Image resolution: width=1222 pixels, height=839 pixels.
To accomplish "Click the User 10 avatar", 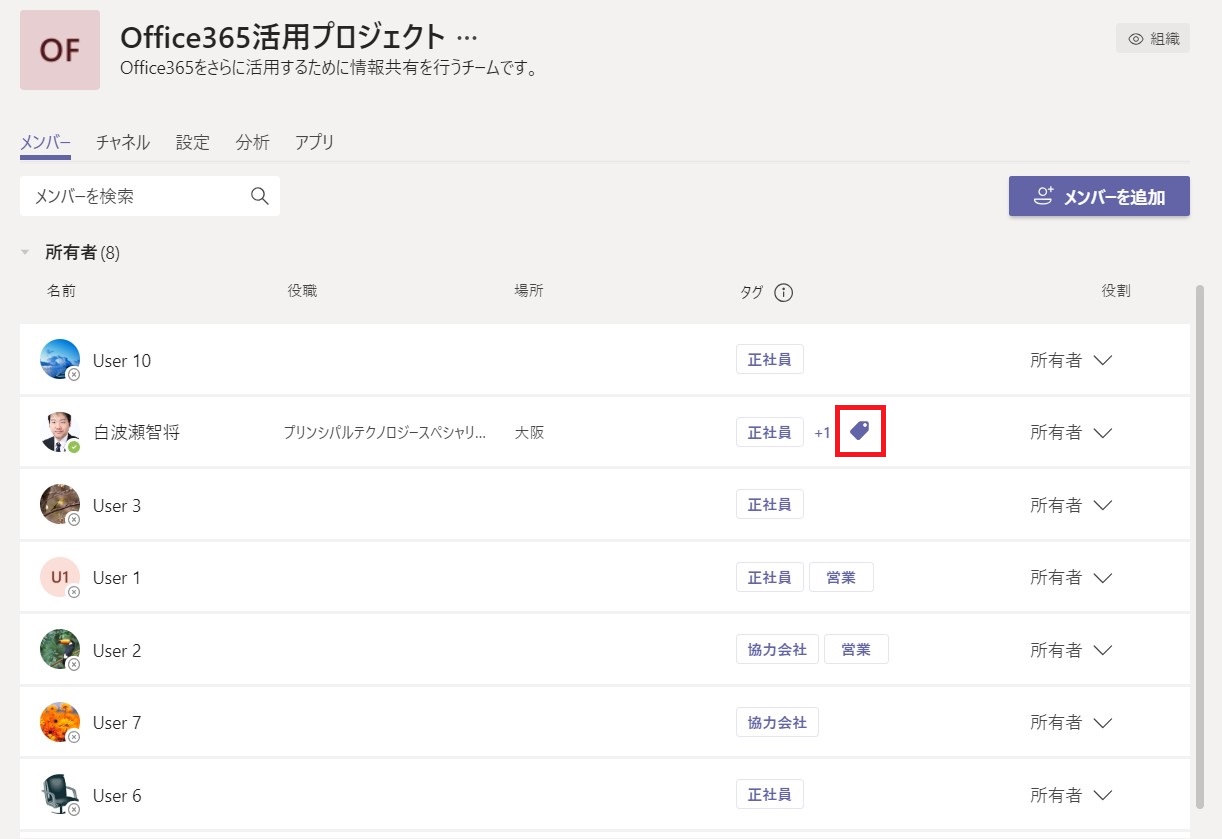I will point(60,360).
